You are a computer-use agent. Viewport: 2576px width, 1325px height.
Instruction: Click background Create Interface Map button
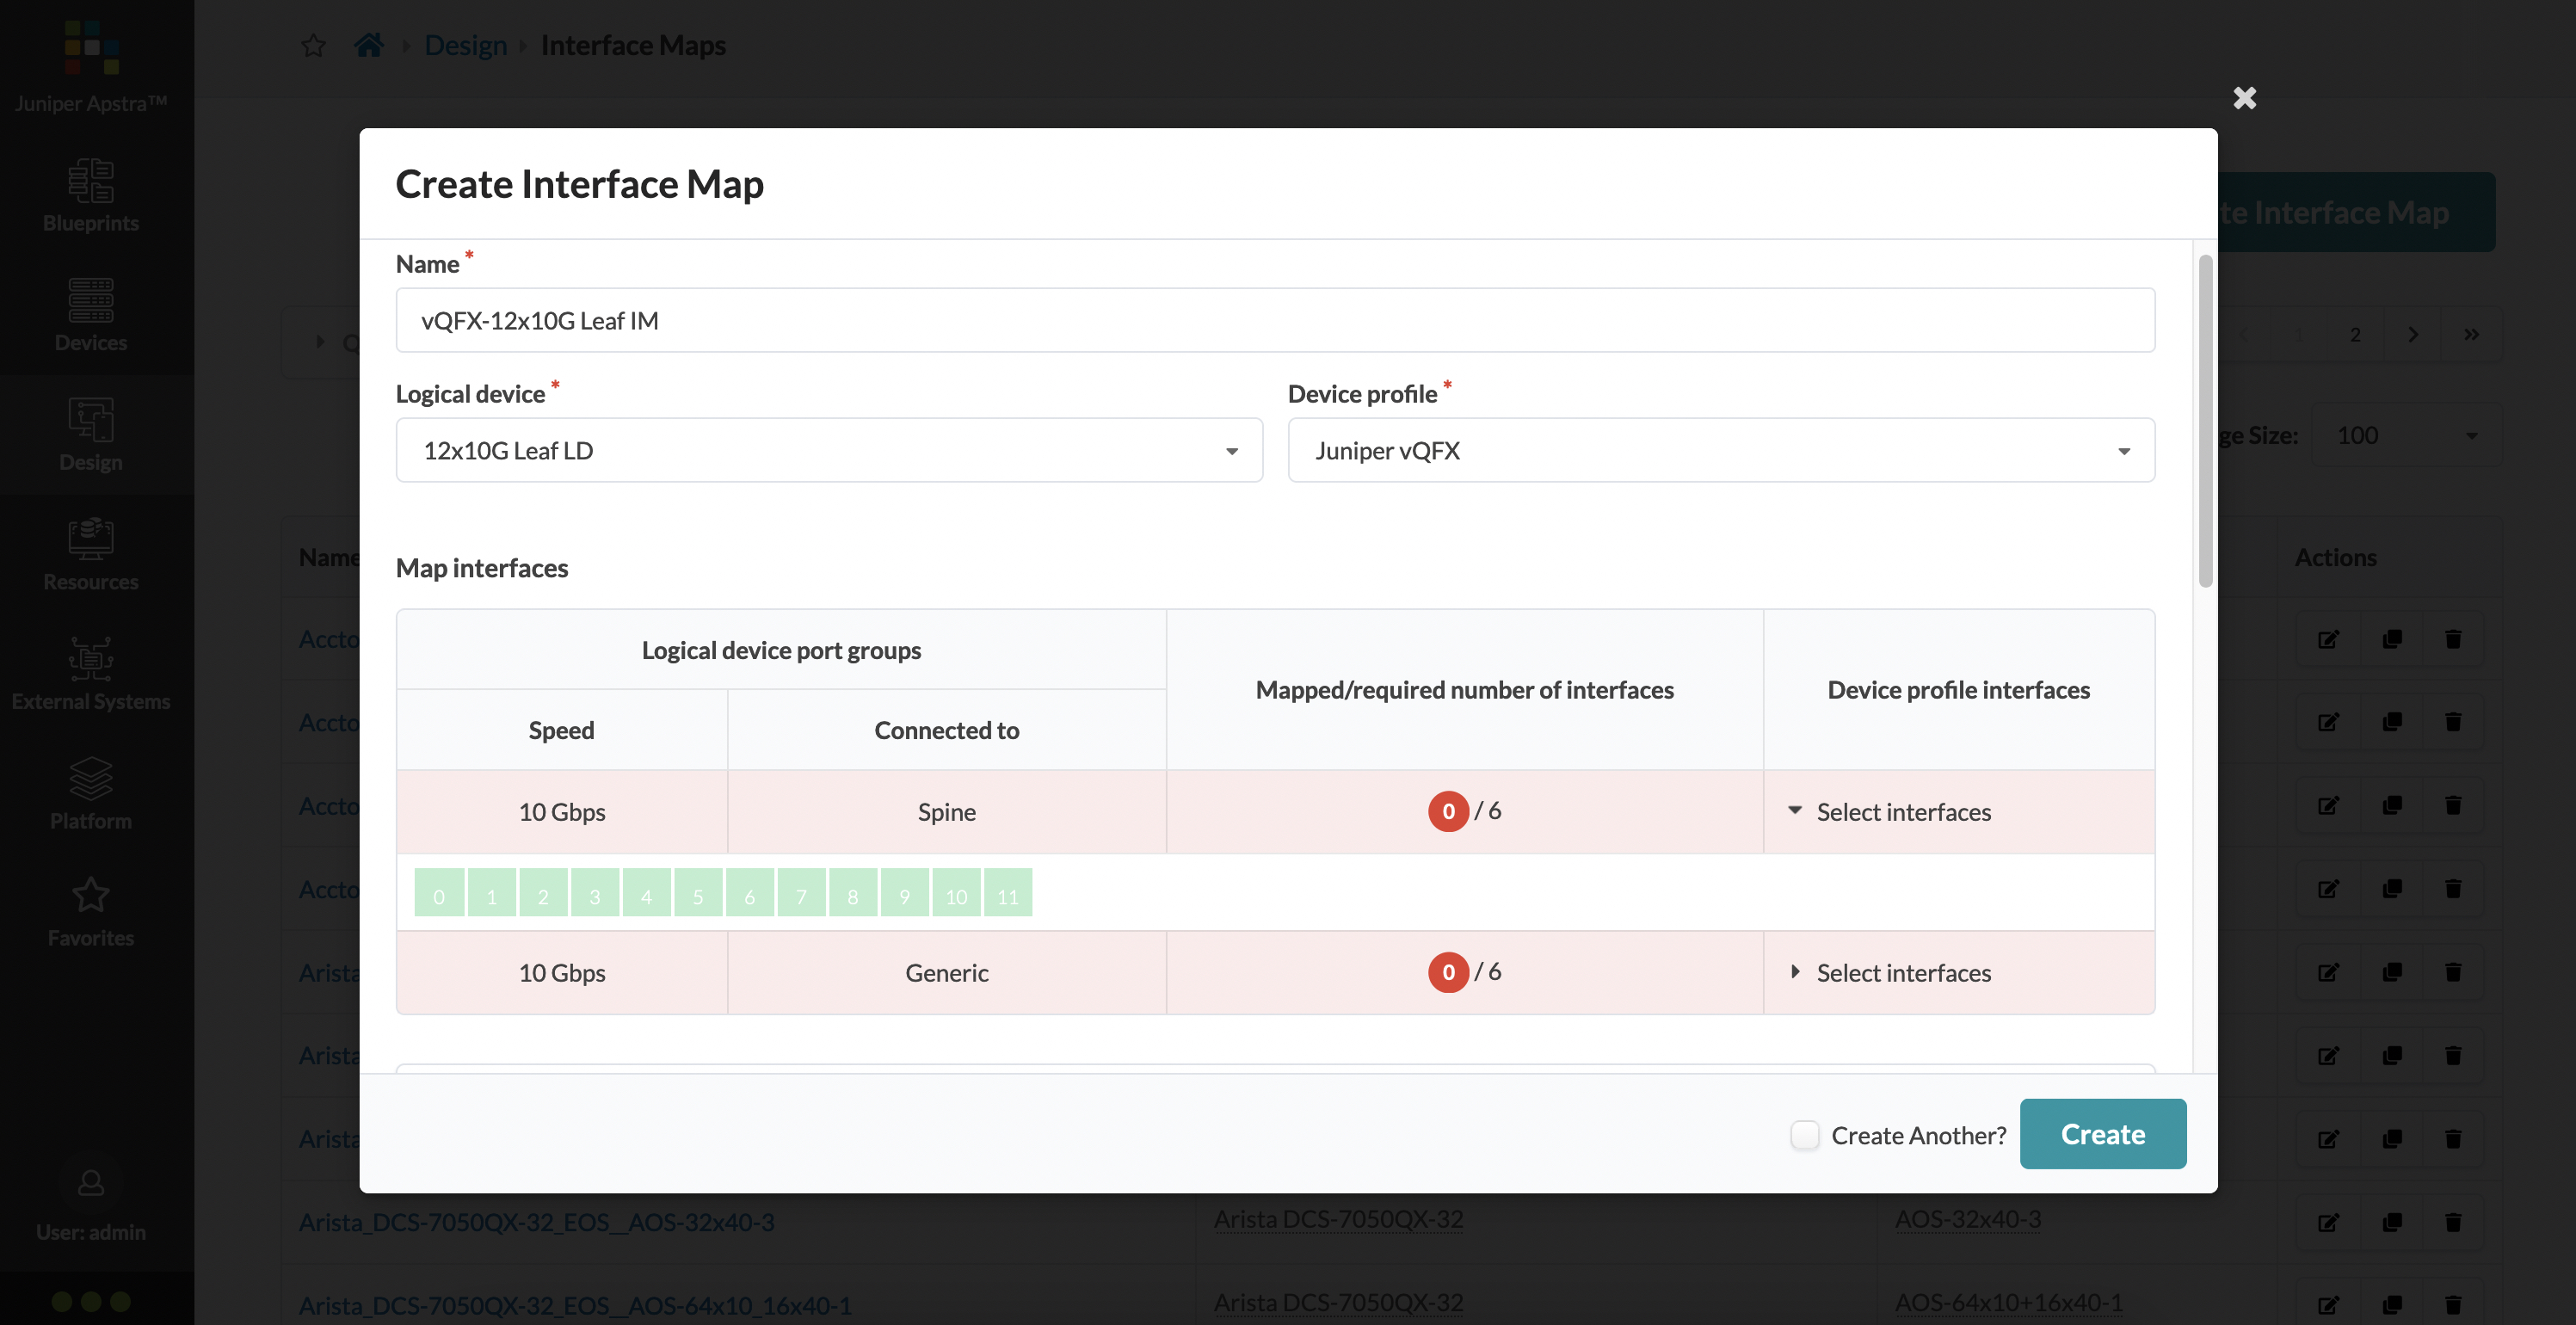click(2355, 212)
